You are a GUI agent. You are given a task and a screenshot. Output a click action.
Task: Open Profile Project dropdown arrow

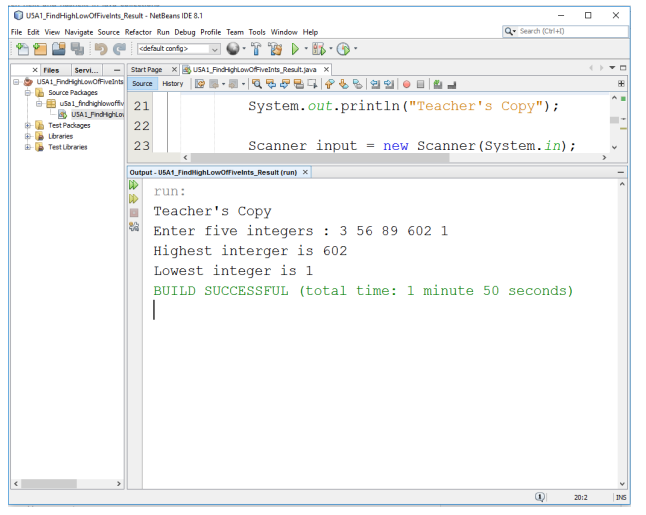click(355, 49)
